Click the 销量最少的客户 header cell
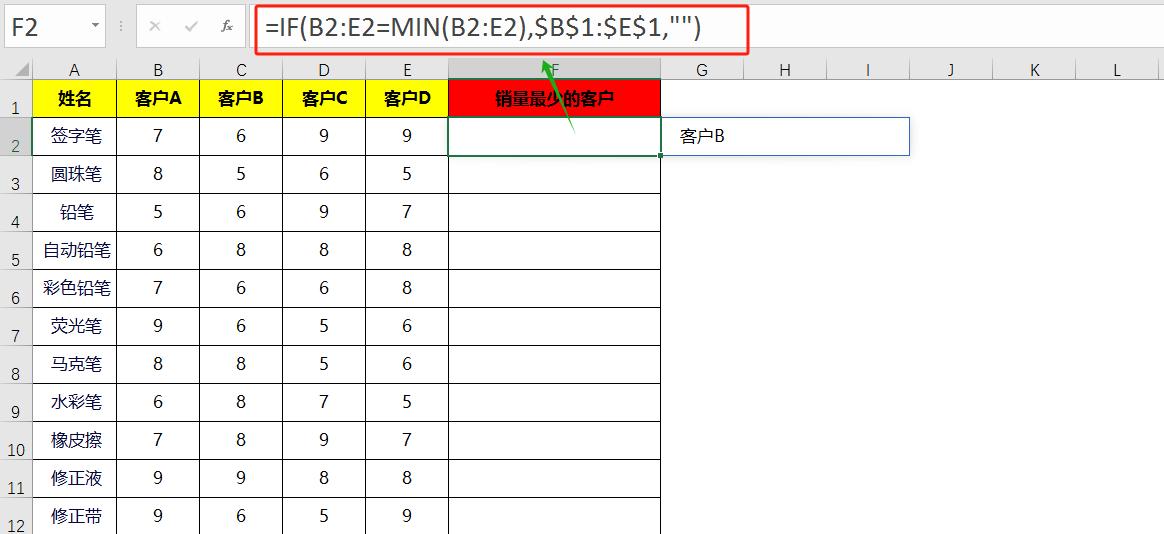The image size is (1164, 534). (555, 98)
